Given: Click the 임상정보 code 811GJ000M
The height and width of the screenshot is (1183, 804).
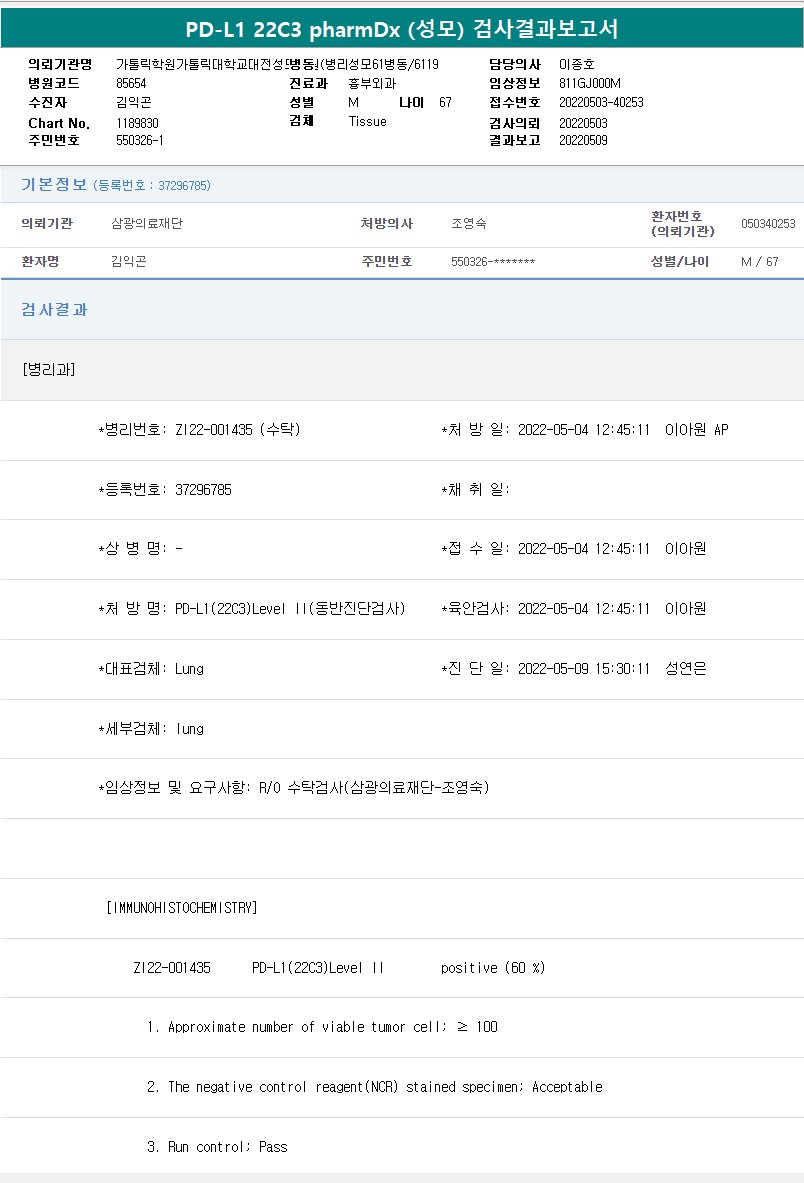Looking at the screenshot, I should 590,83.
